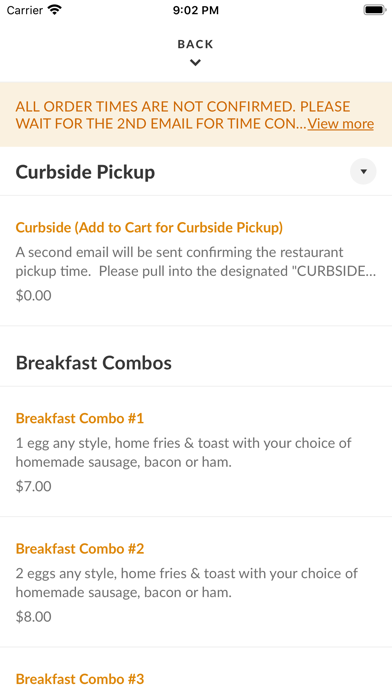The width and height of the screenshot is (392, 696).
Task: Tap the curbside second email description text
Action: pyautogui.click(x=196, y=261)
